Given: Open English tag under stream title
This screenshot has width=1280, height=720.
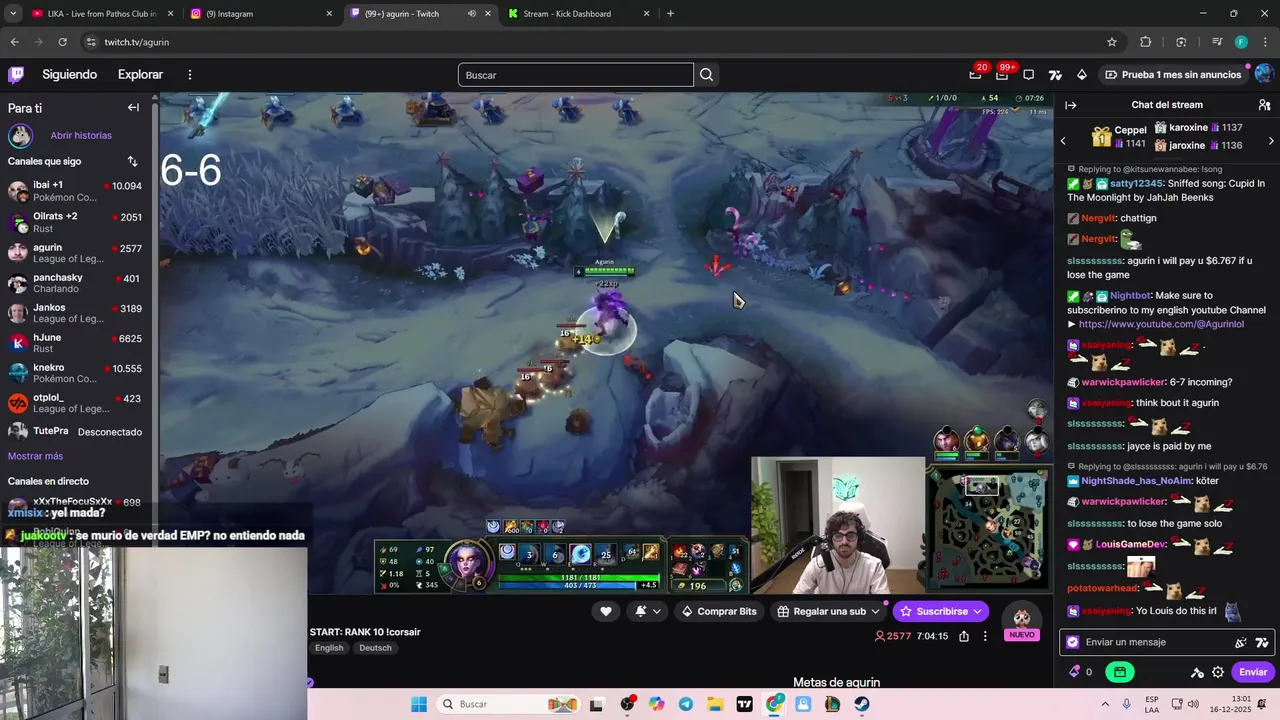Looking at the screenshot, I should (x=329, y=648).
